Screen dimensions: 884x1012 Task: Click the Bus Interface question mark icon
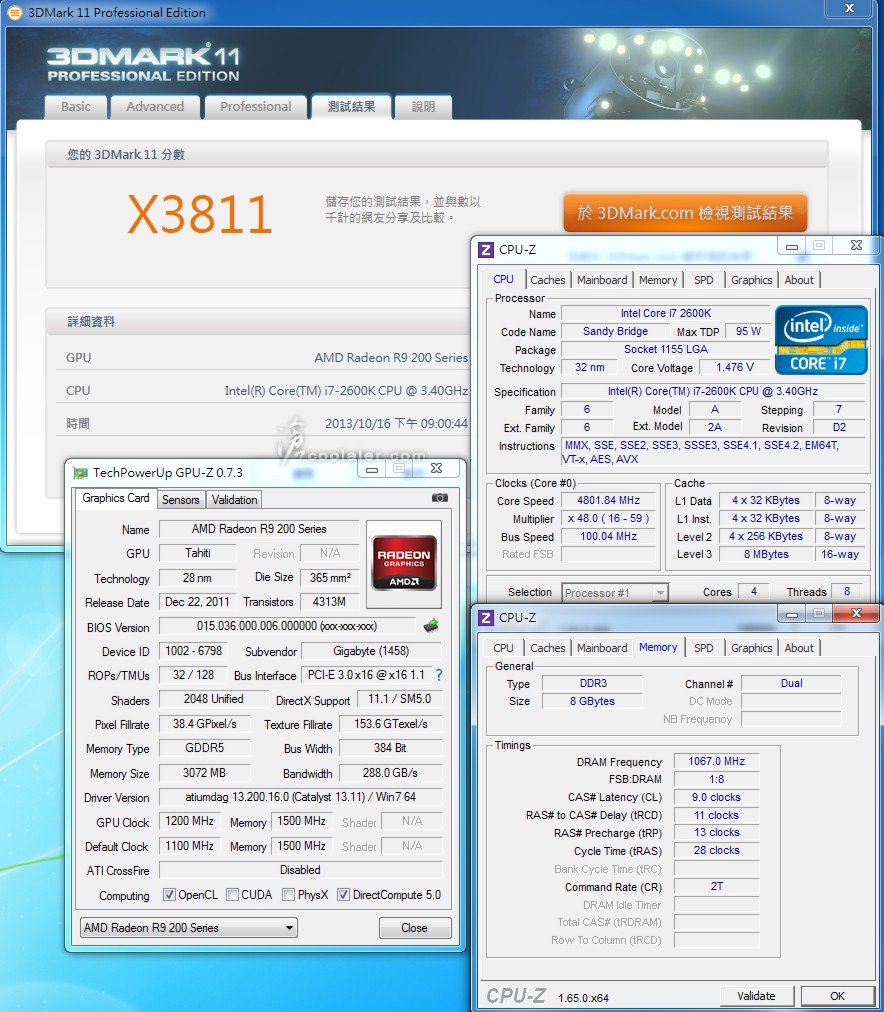click(x=438, y=675)
